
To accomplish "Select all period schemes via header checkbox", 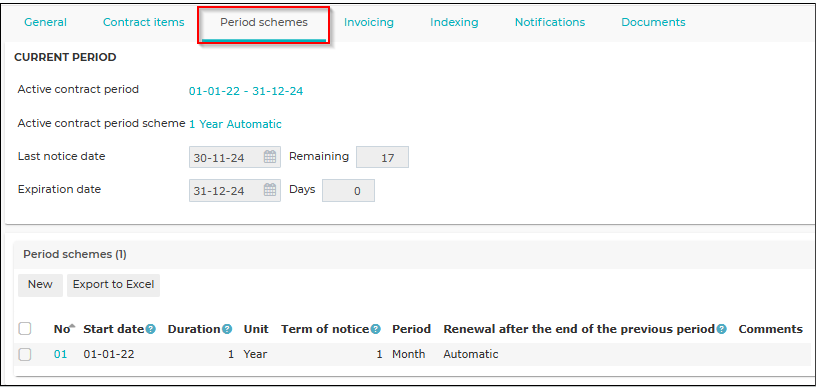I will tap(24, 329).
